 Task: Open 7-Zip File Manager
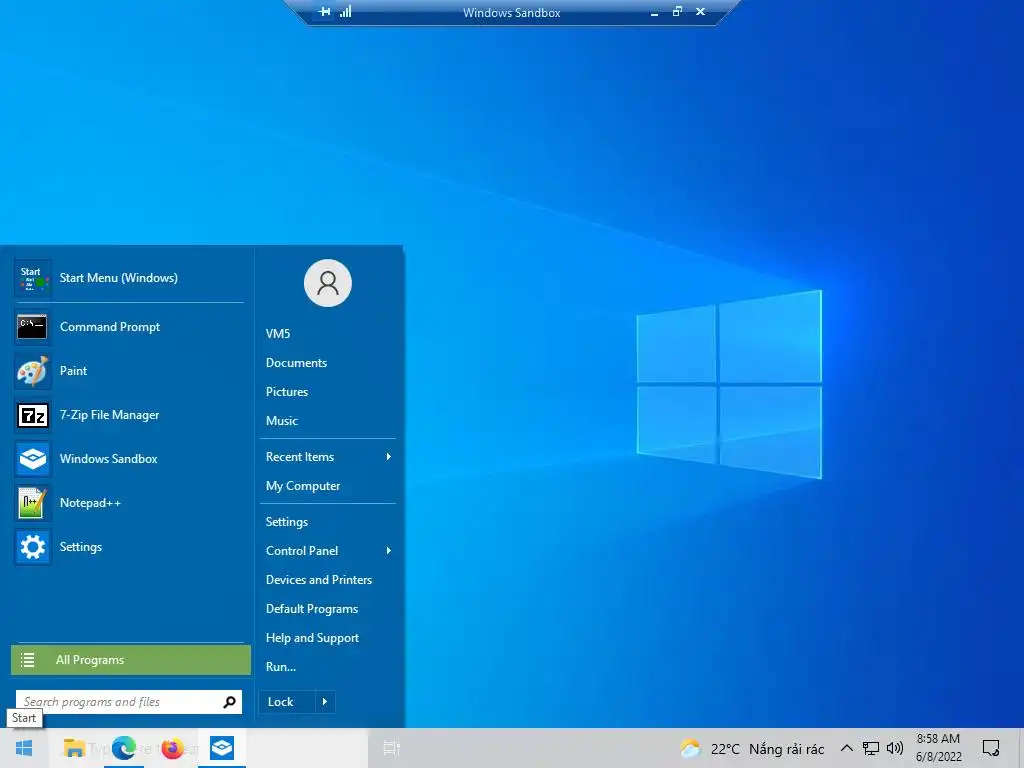pyautogui.click(x=129, y=415)
